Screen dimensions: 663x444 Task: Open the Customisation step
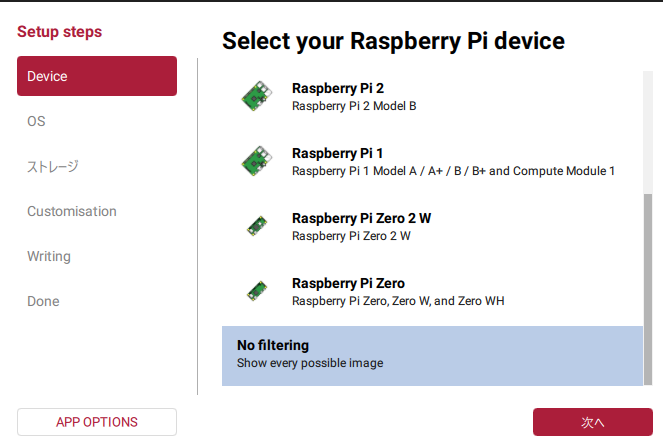point(72,211)
